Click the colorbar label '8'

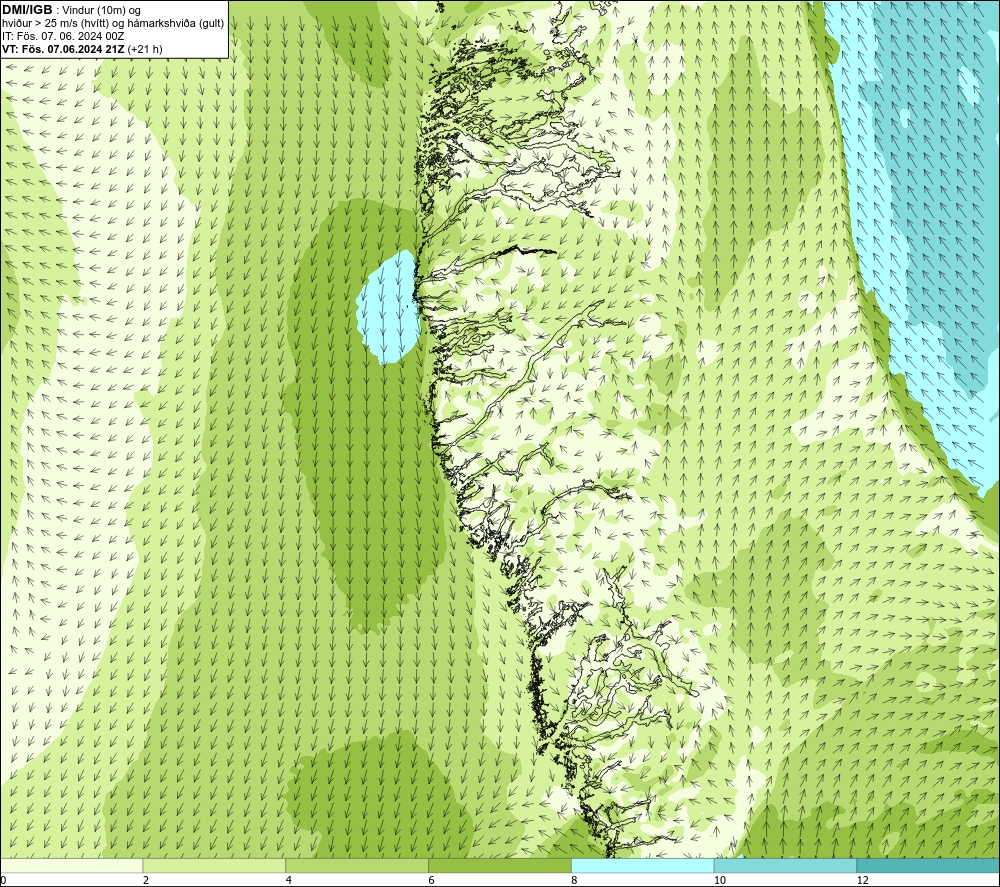(575, 880)
